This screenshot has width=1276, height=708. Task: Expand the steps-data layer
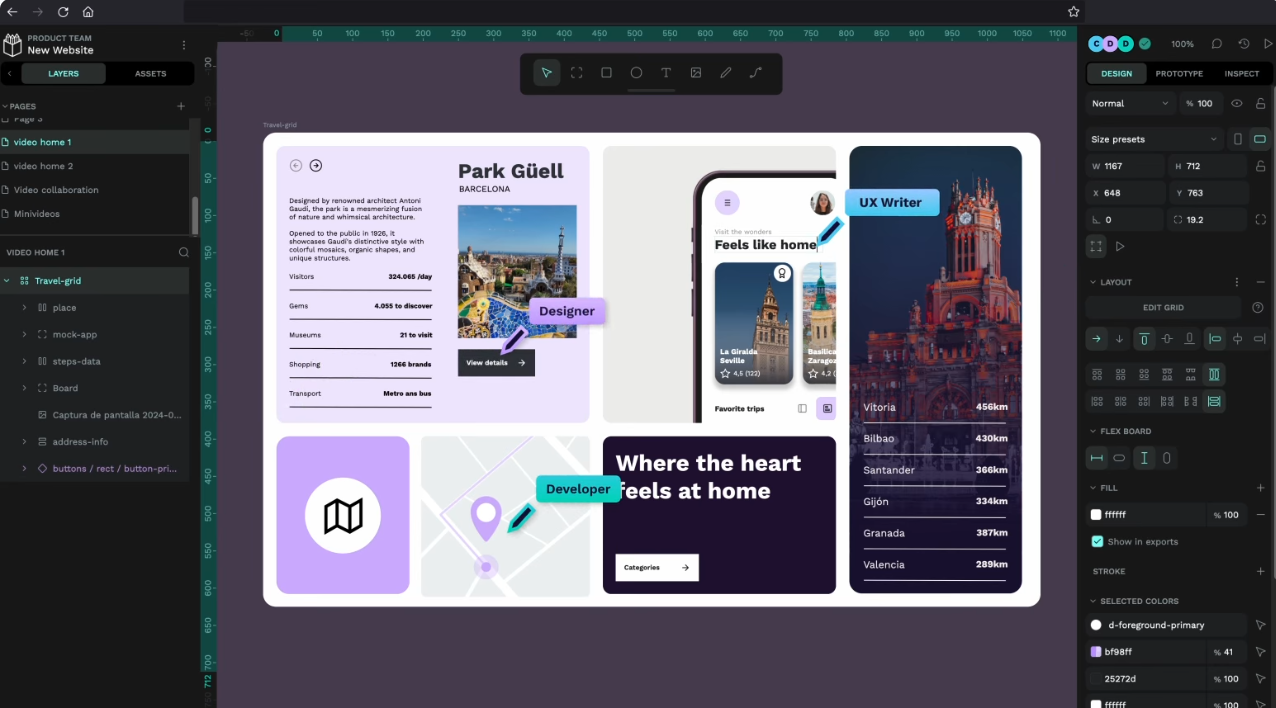click(x=24, y=361)
